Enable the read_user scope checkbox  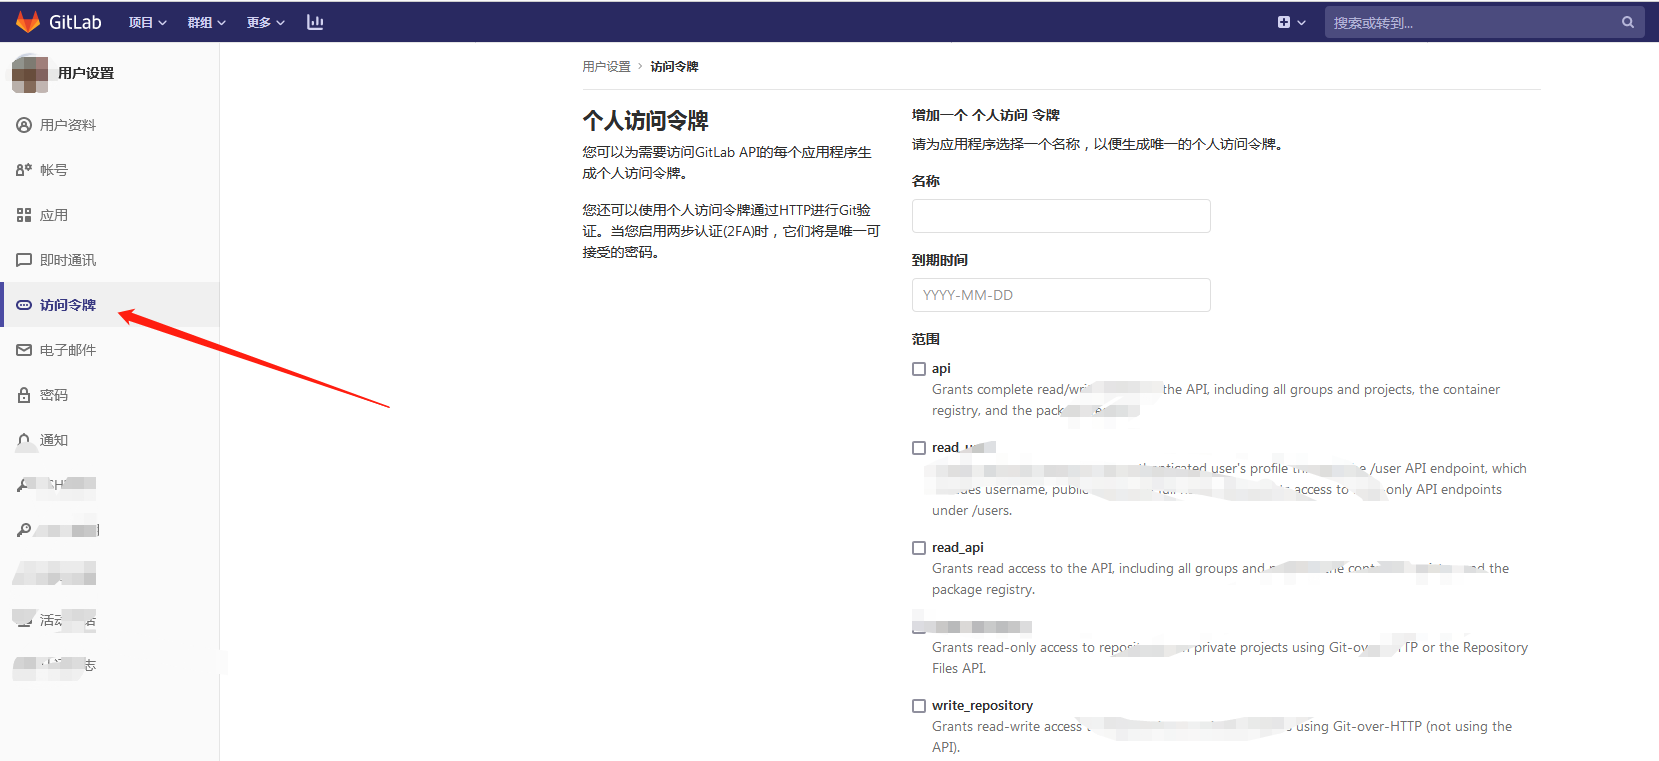click(919, 448)
